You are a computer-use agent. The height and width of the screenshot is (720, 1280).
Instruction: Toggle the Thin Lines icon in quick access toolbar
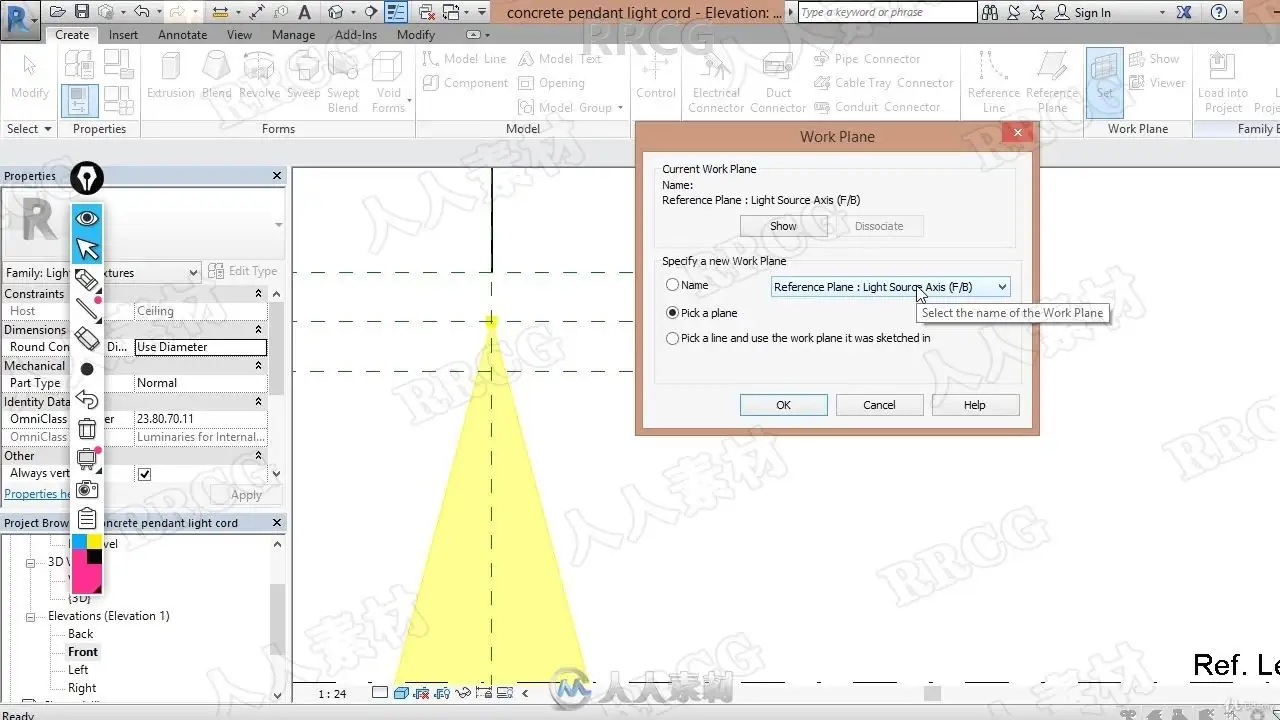[x=396, y=12]
